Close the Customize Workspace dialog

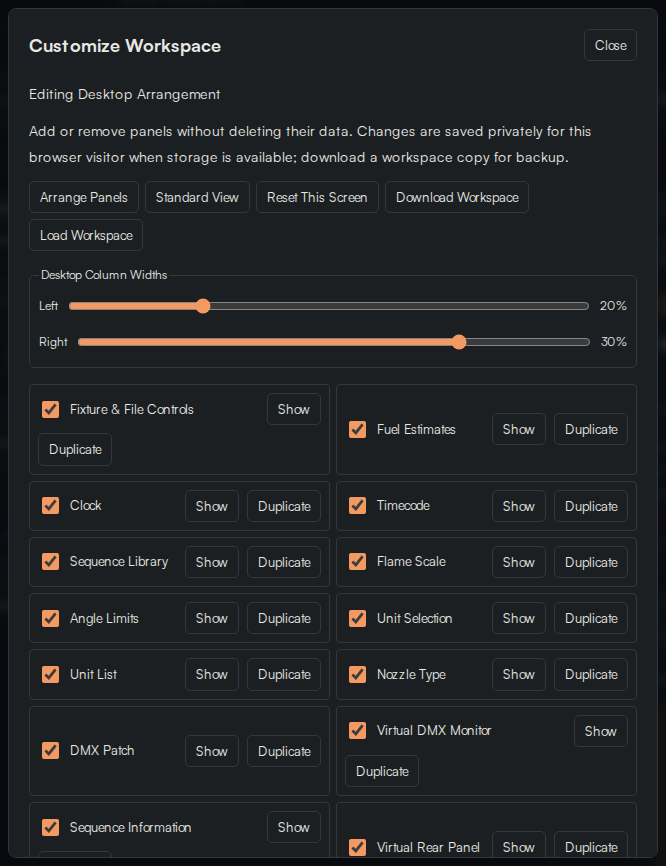click(x=610, y=45)
